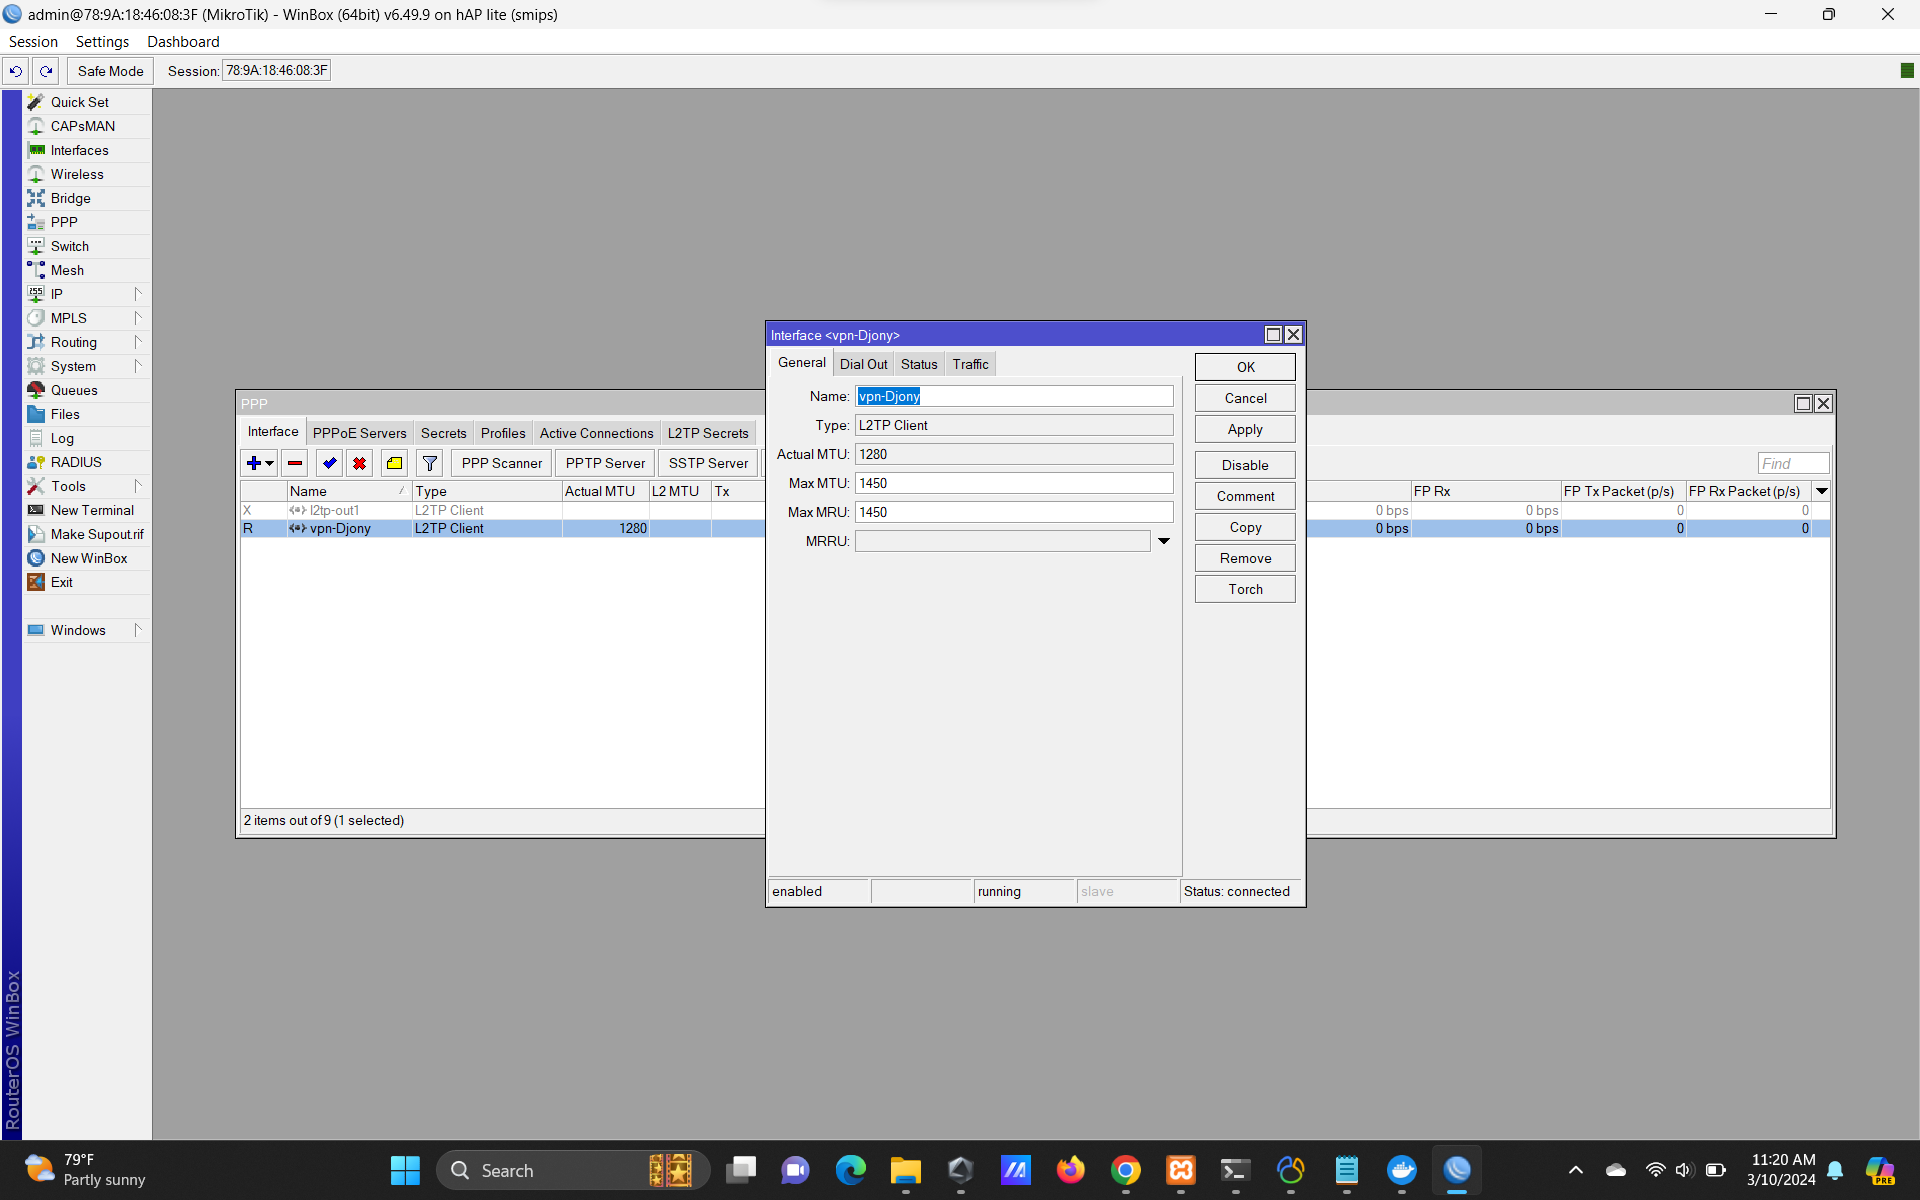Click Apply button
Screen dimensions: 1920x1200
click(1245, 429)
